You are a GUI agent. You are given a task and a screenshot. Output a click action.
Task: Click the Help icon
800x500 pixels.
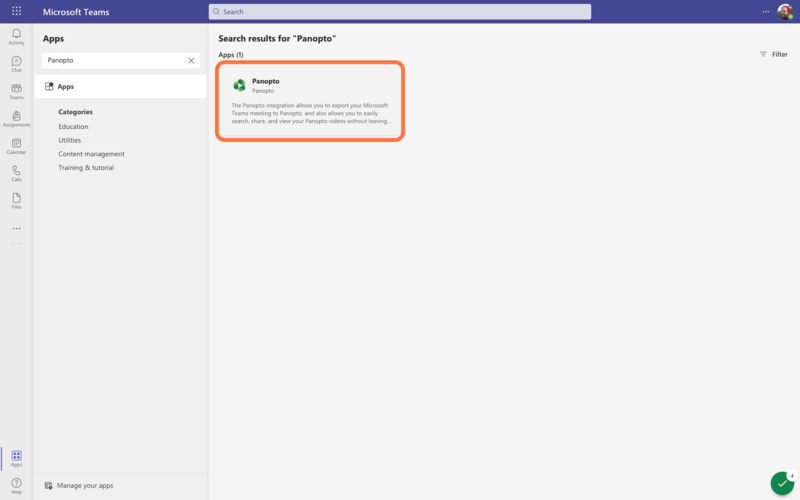point(16,485)
